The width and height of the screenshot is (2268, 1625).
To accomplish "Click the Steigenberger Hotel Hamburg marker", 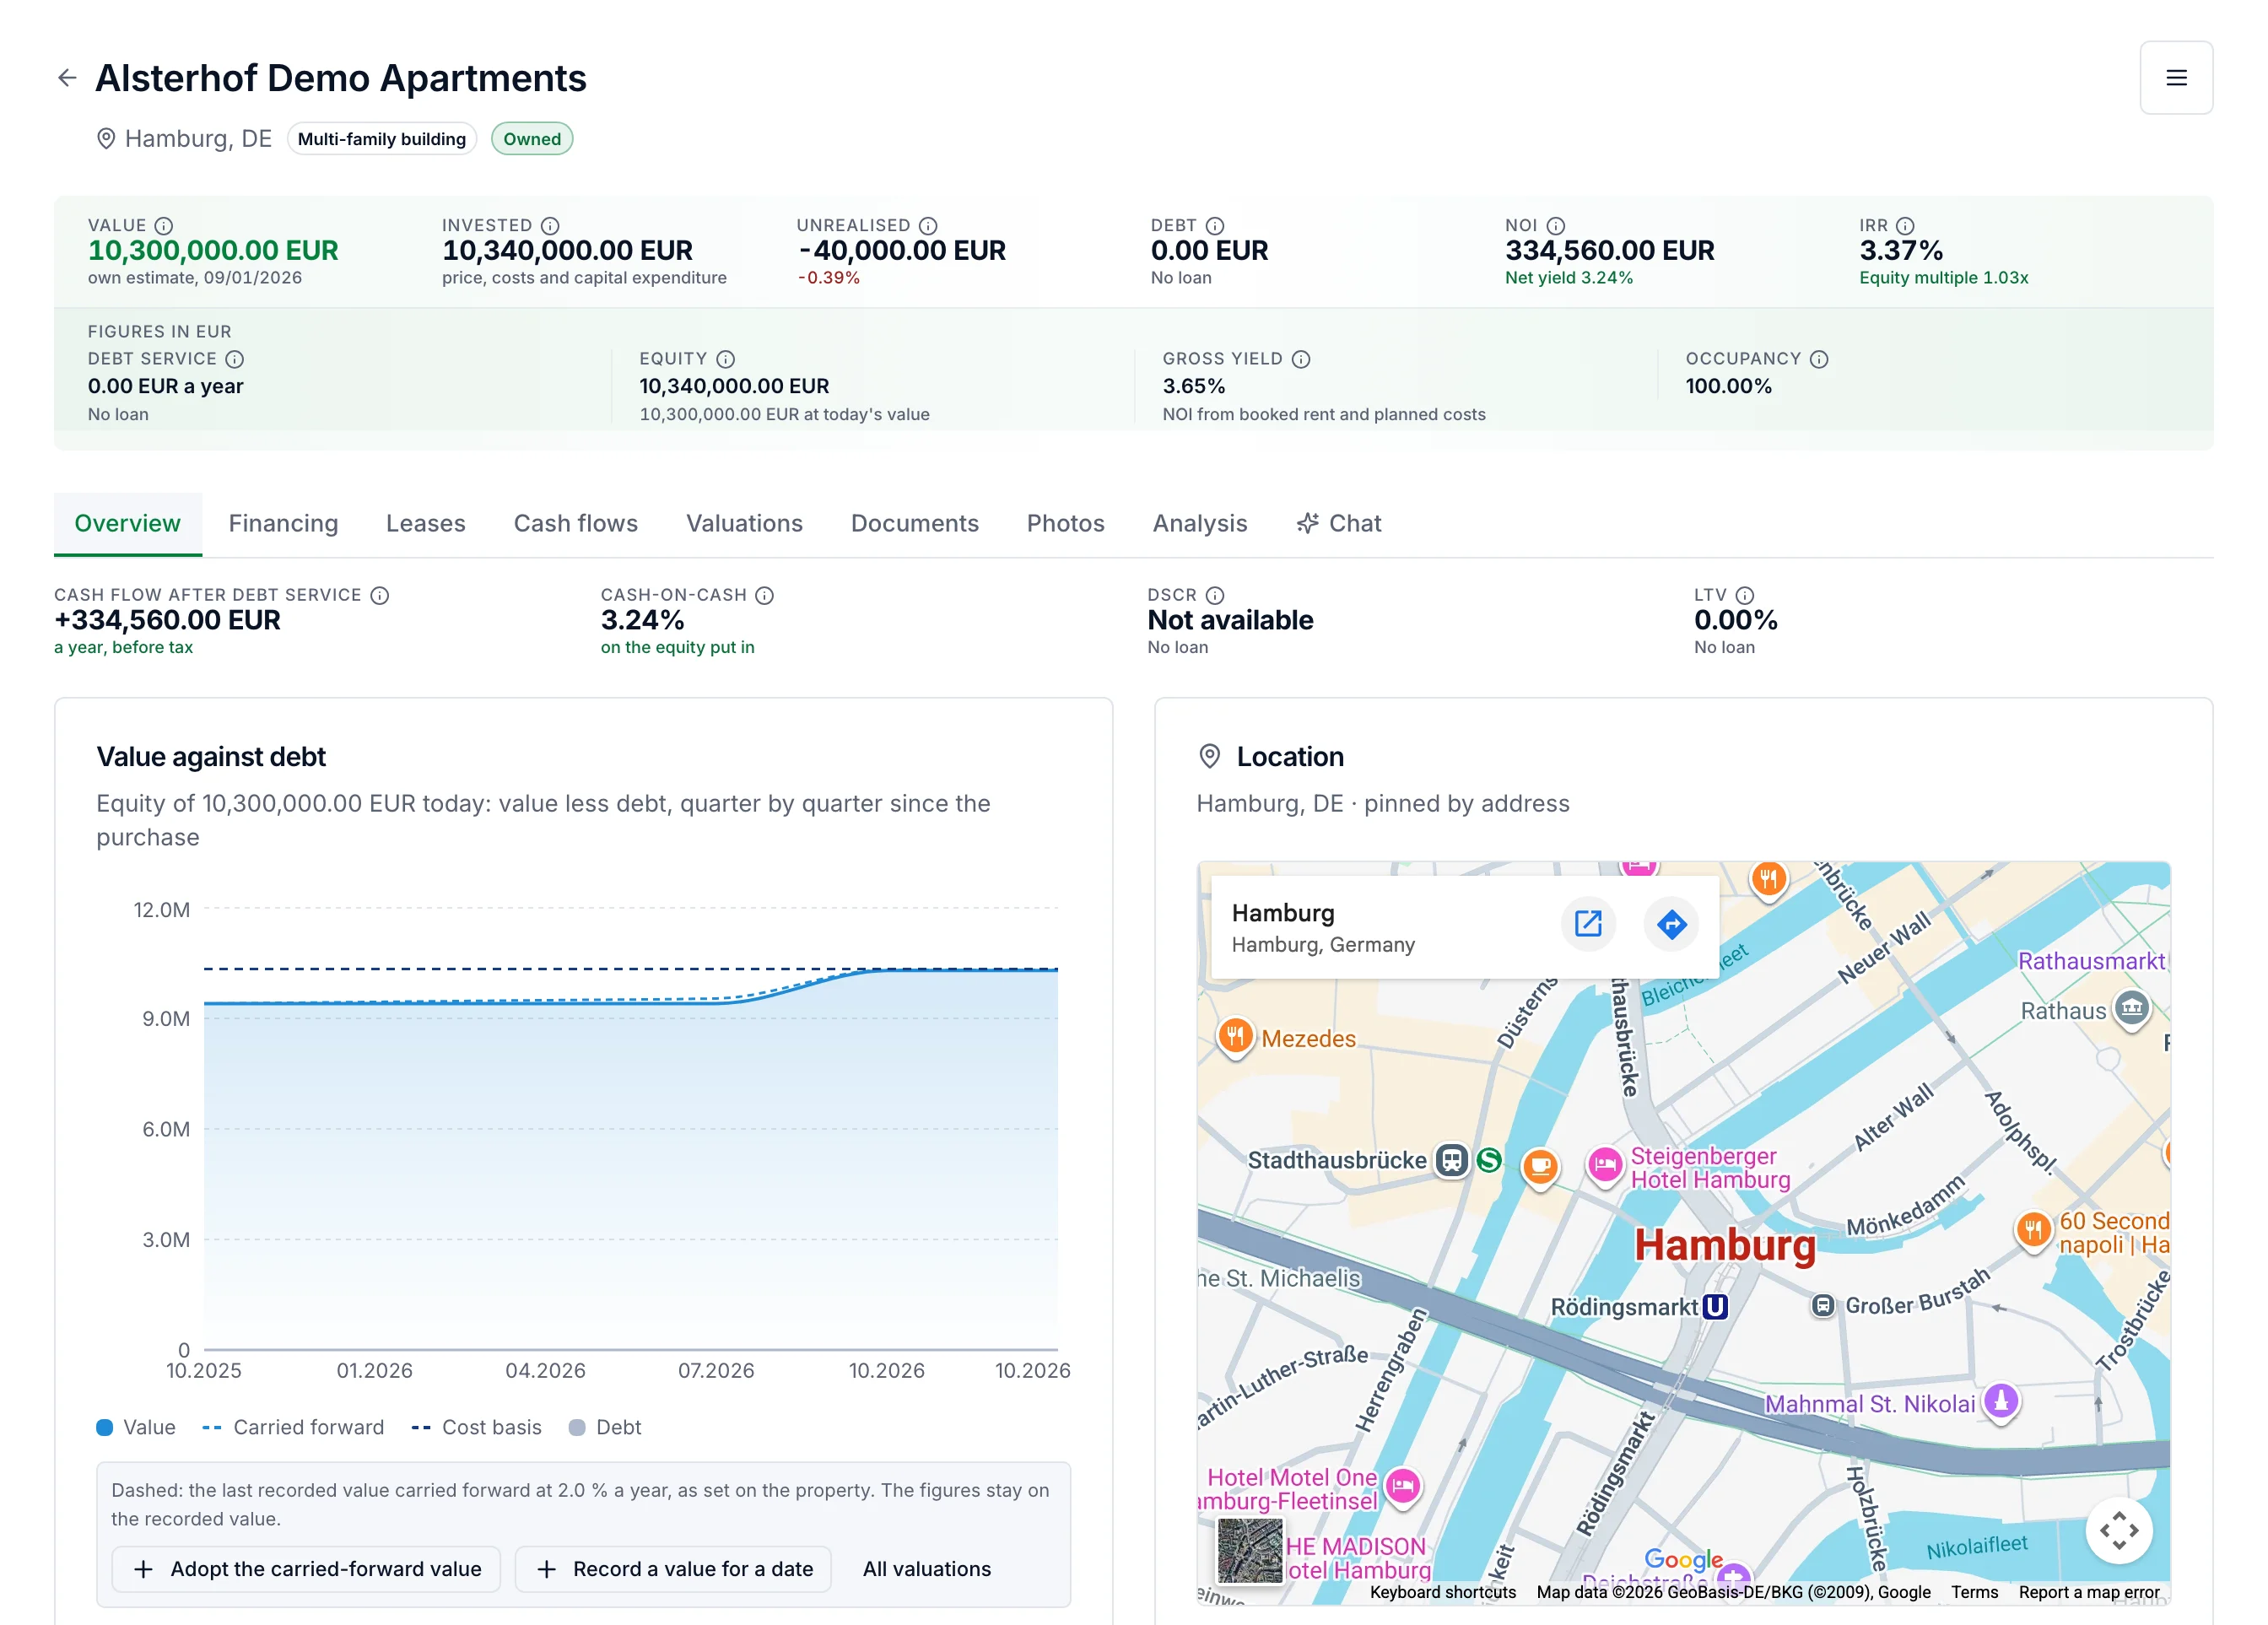I will [1605, 1165].
